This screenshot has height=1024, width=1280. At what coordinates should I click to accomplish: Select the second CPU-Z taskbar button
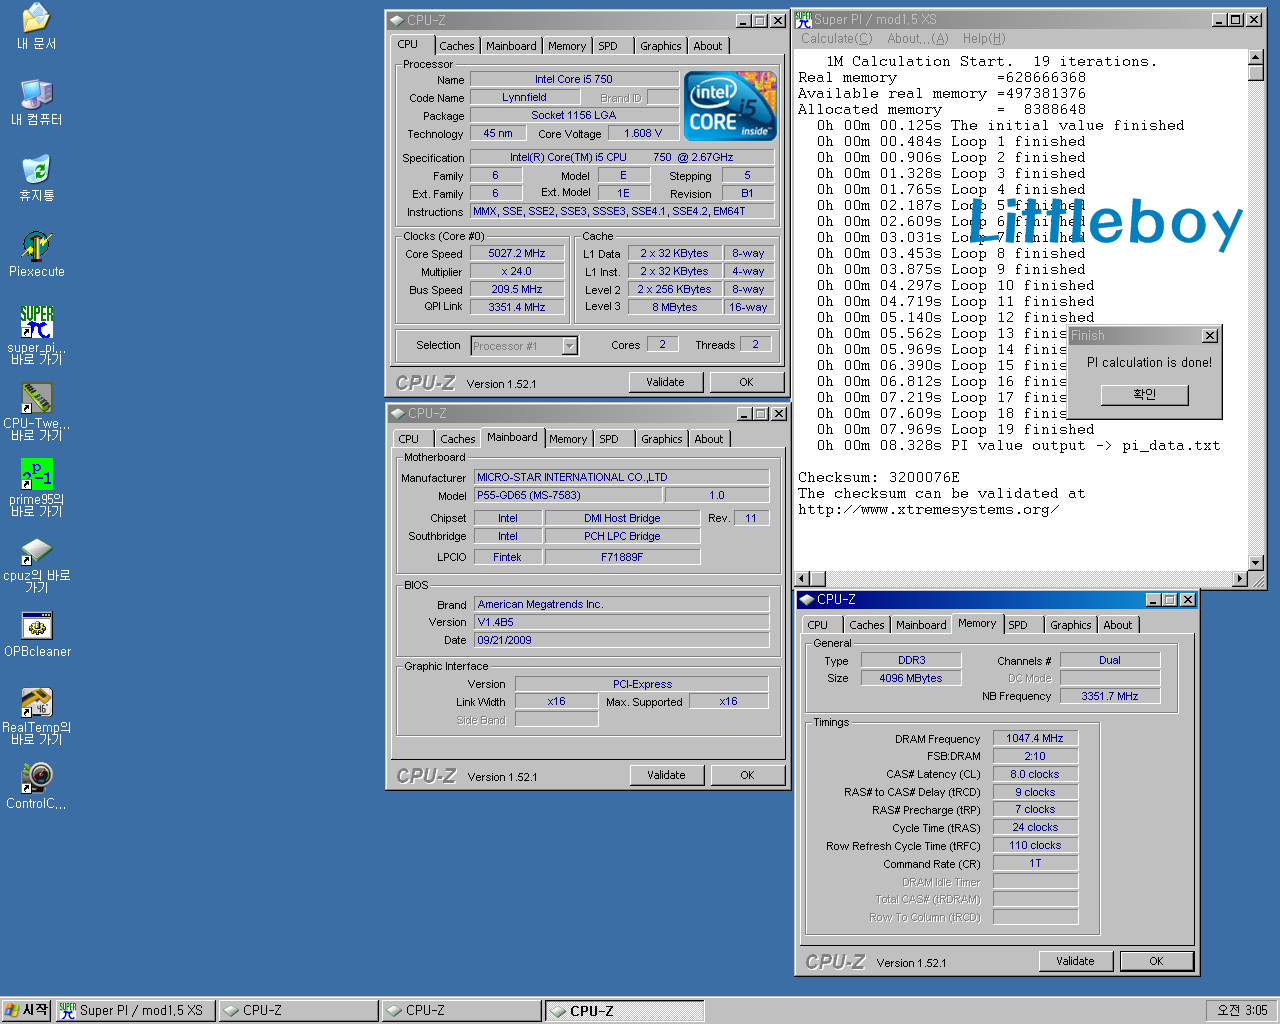(461, 1010)
